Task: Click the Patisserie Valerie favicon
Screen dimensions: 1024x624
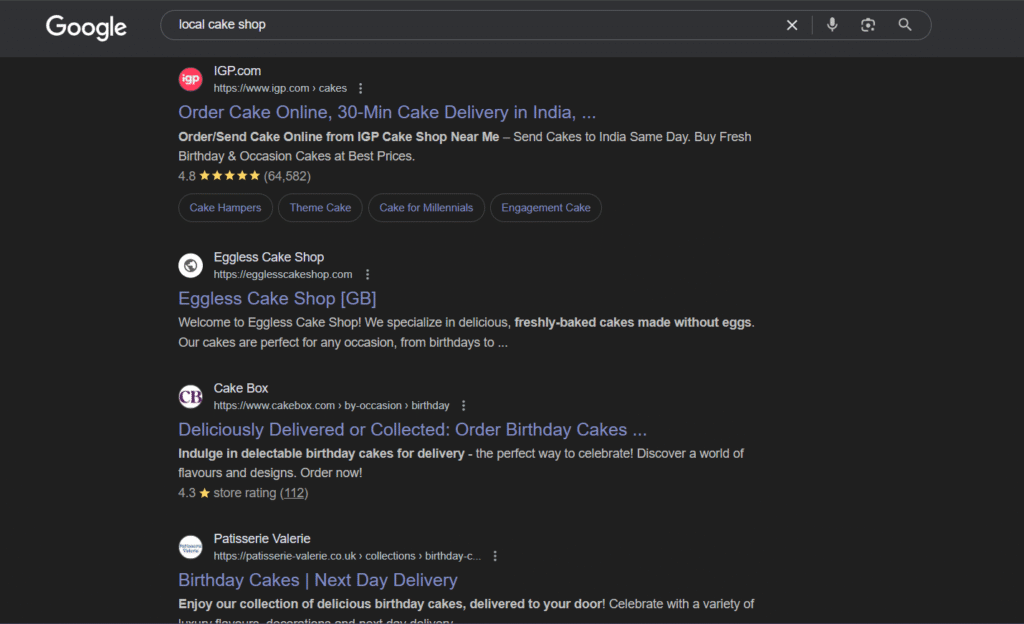Action: tap(191, 547)
